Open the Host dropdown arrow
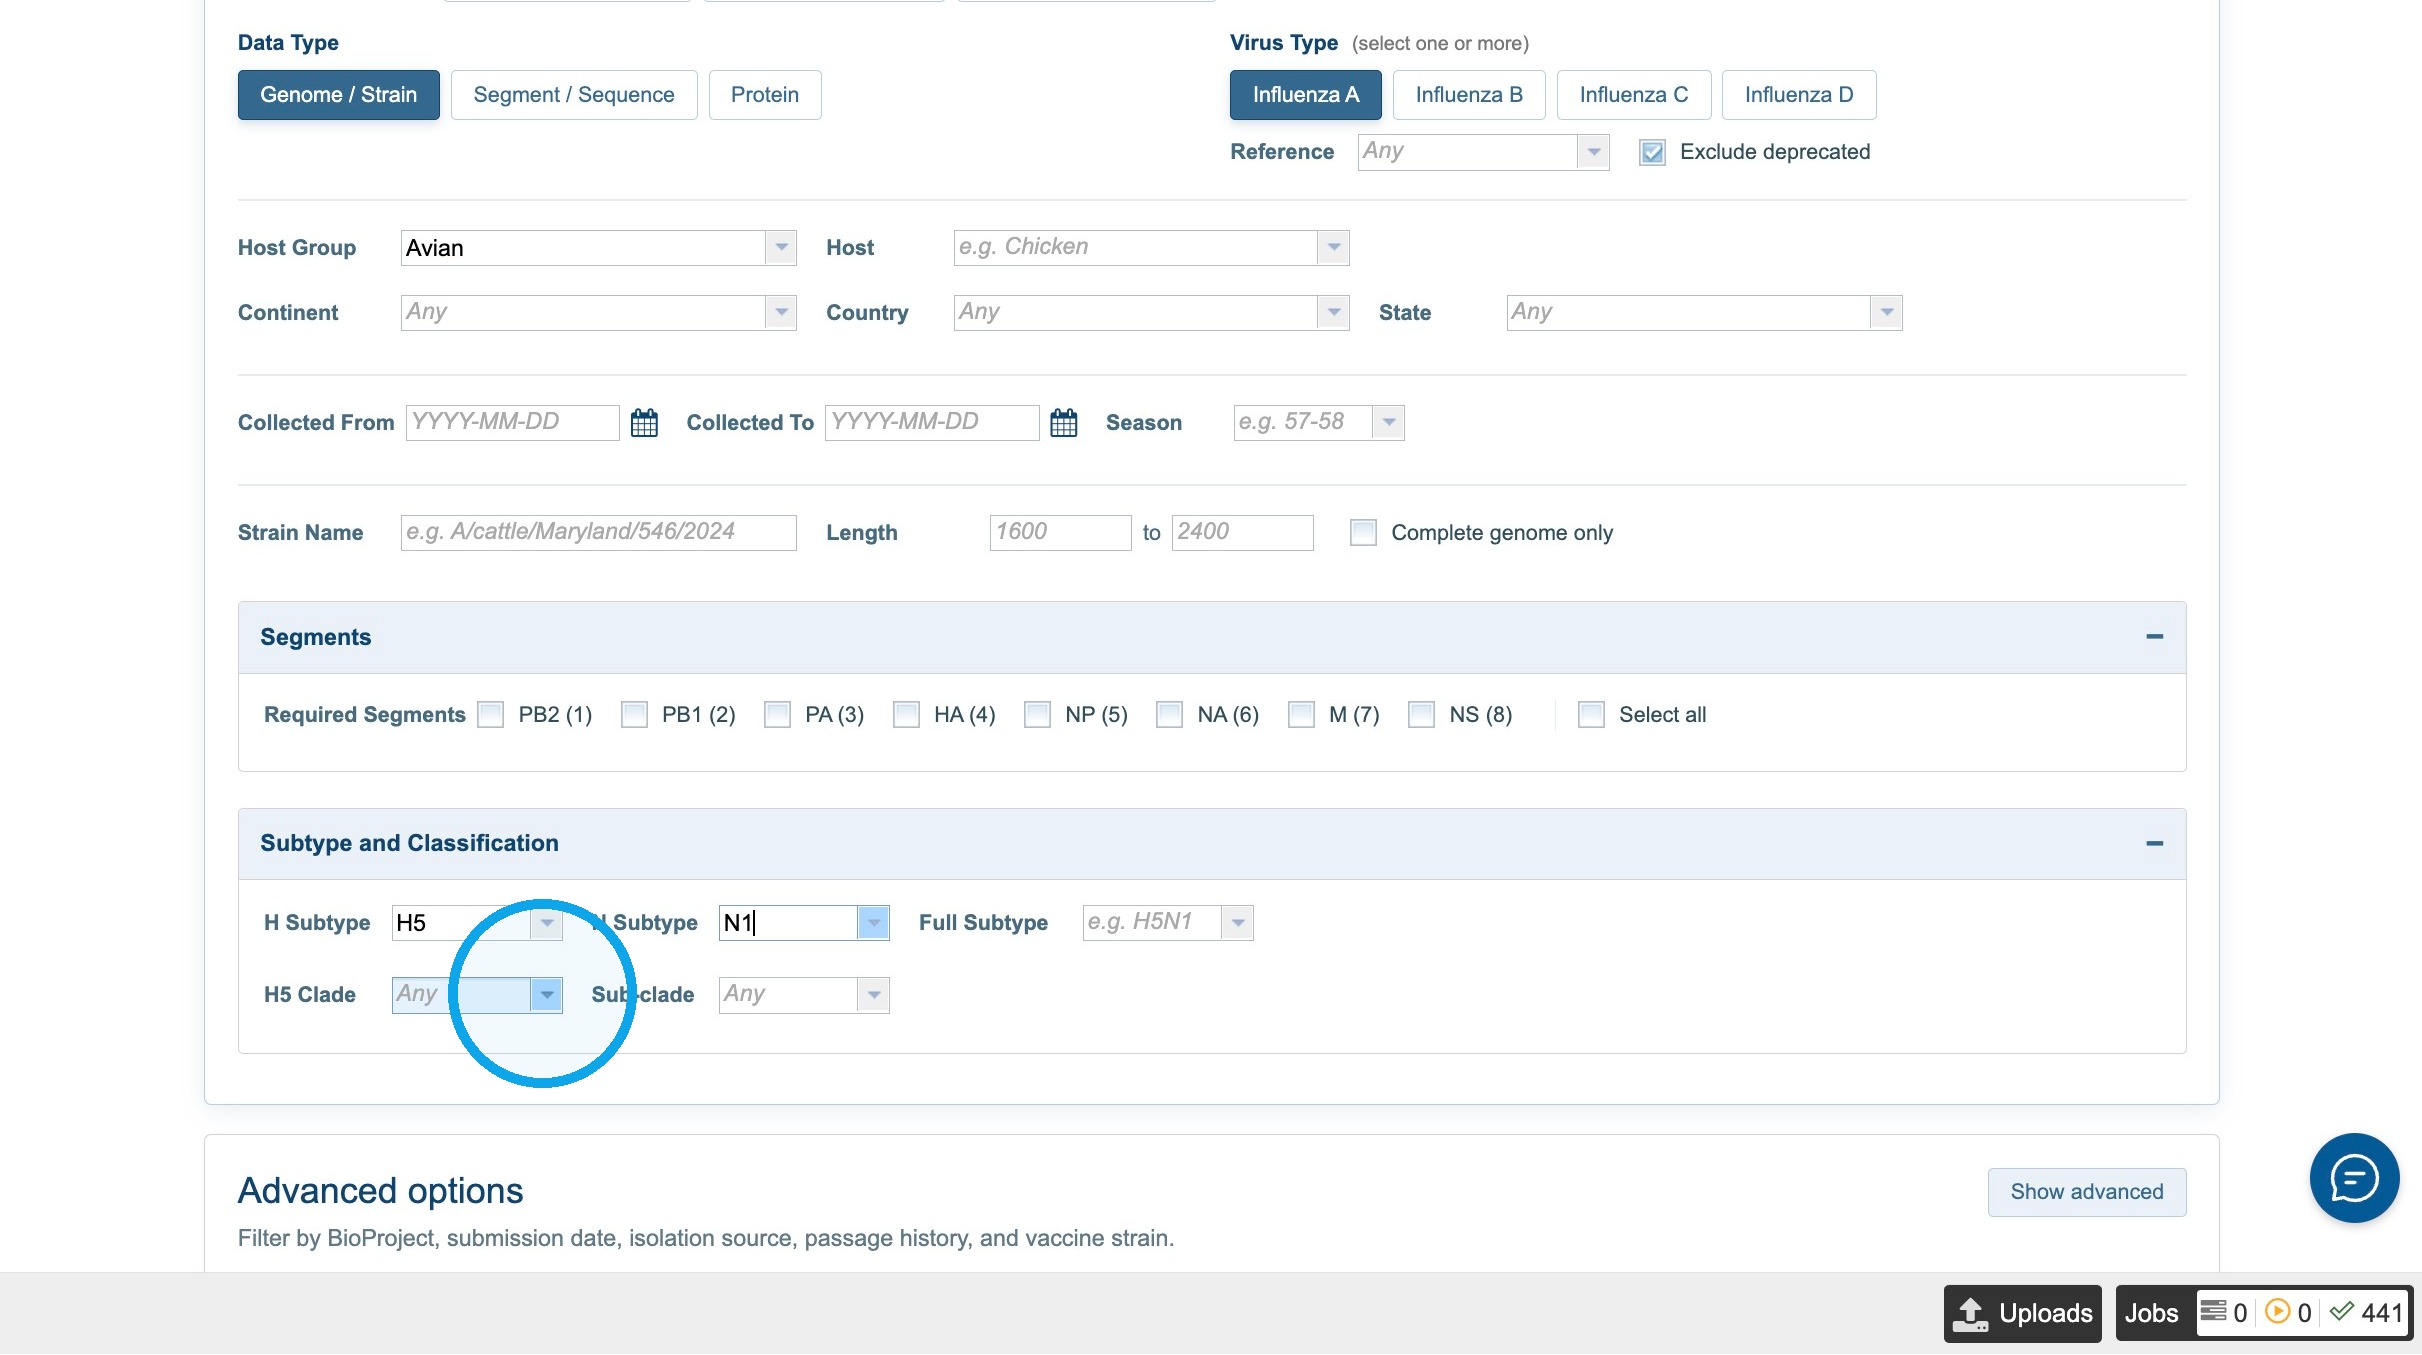This screenshot has width=2422, height=1355. pos(1333,247)
